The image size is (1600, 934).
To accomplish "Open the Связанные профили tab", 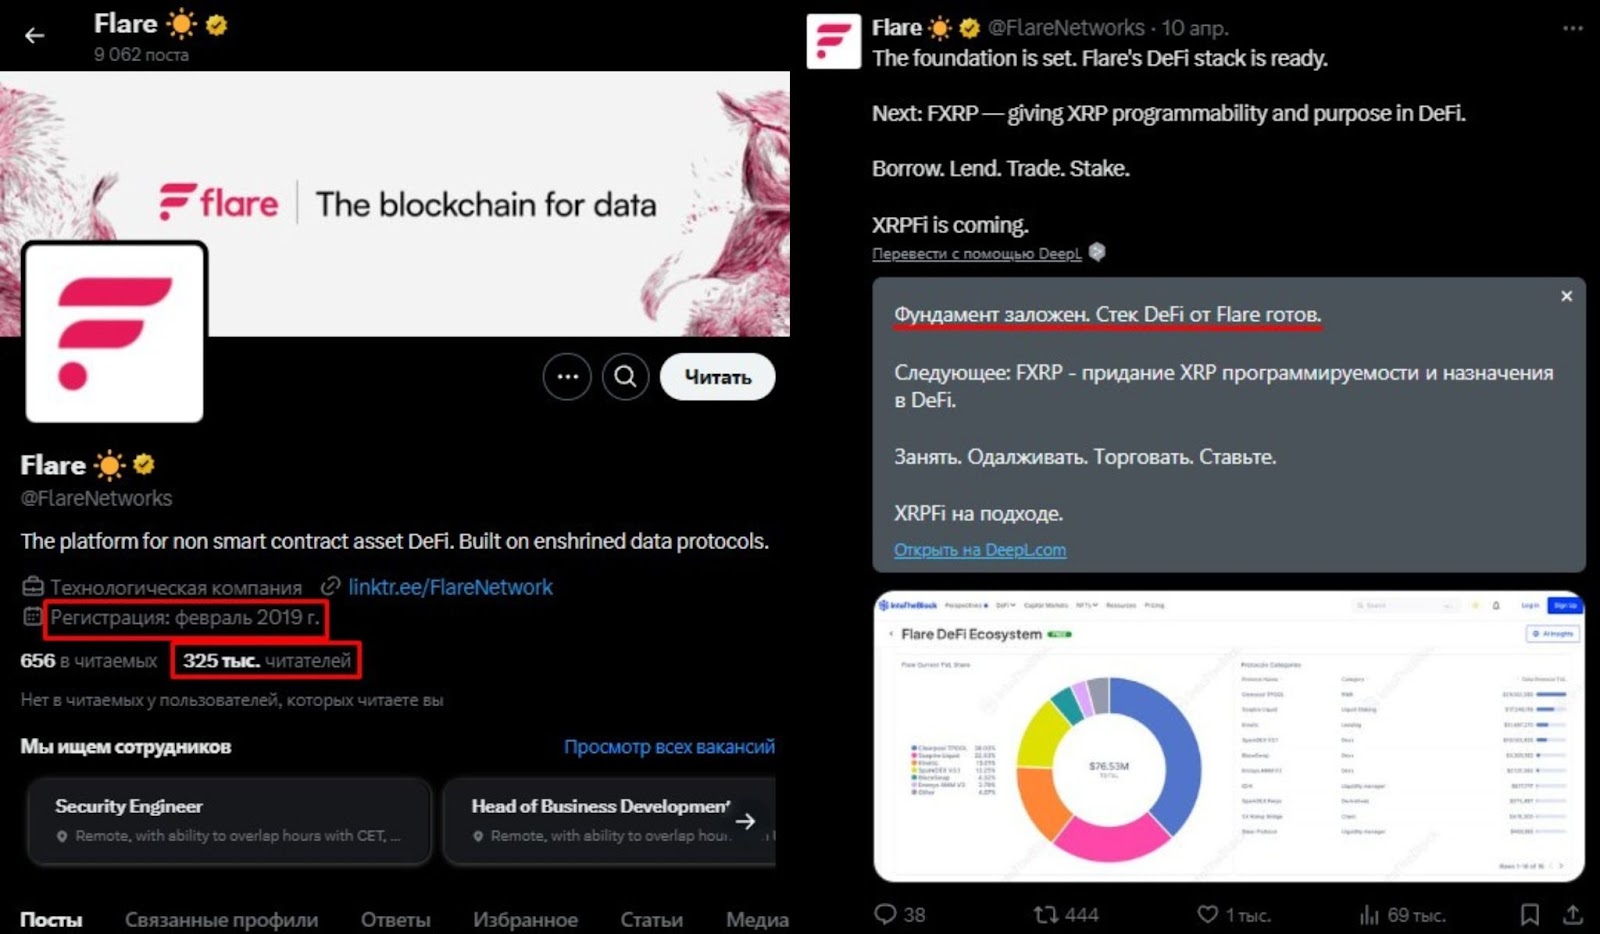I will tap(221, 919).
